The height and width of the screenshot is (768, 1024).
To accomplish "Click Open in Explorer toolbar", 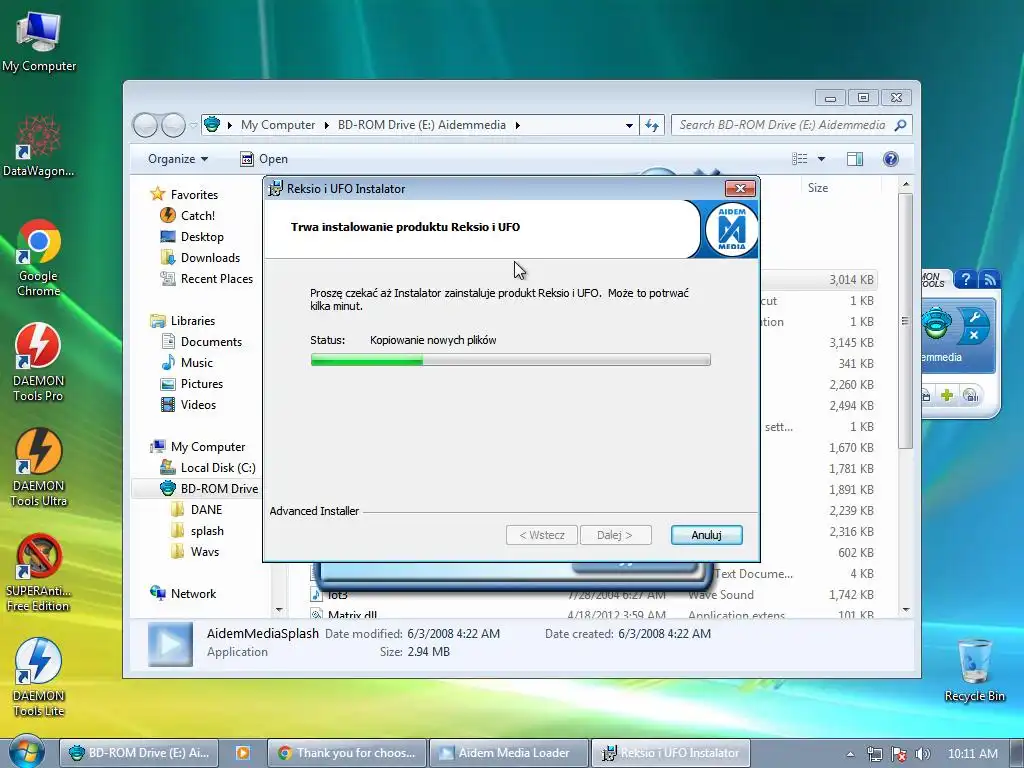I will coord(264,159).
